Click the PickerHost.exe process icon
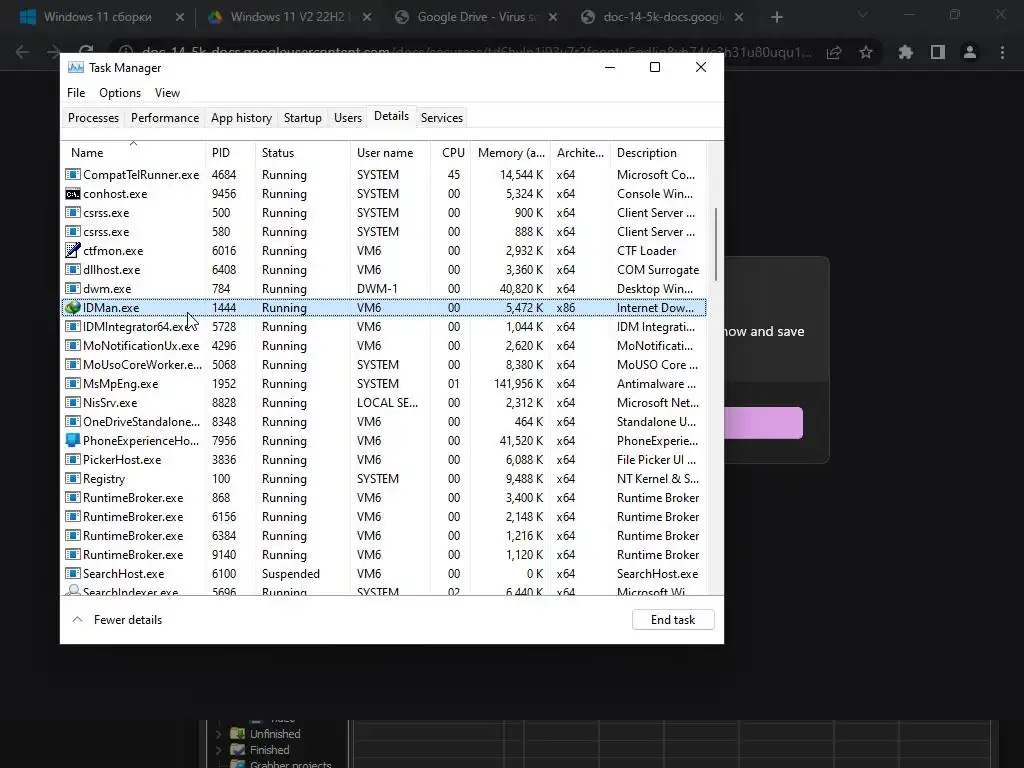This screenshot has width=1024, height=768. point(72,460)
